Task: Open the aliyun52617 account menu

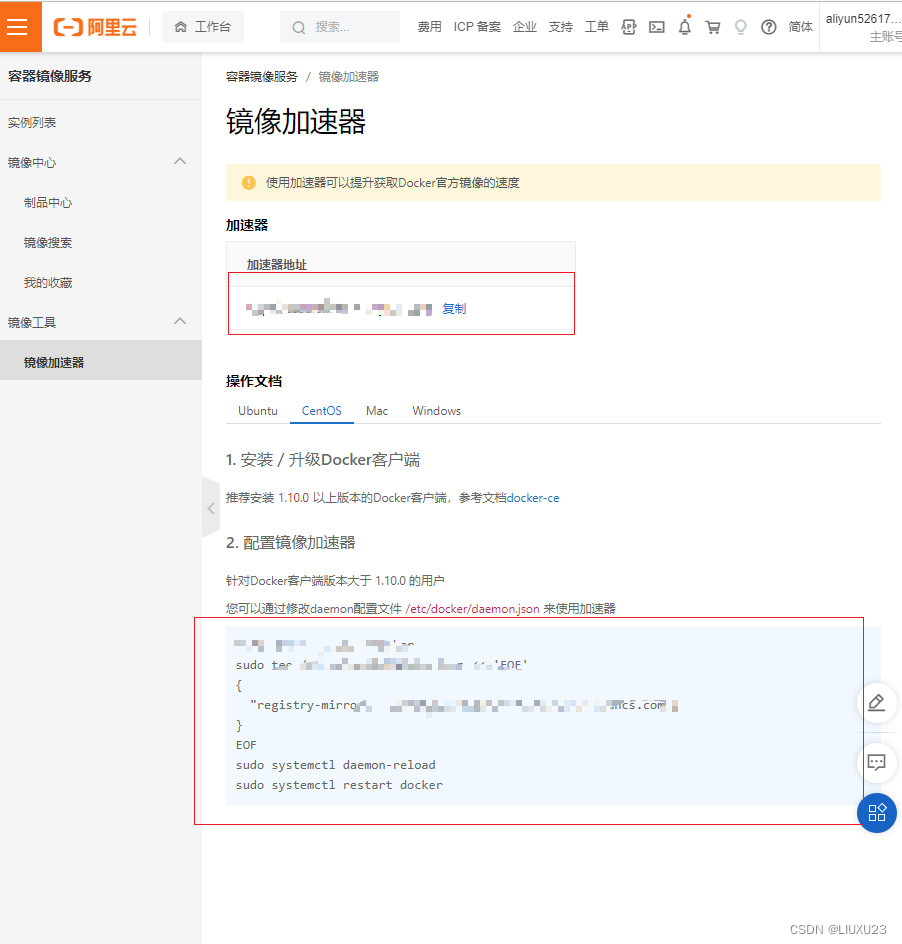Action: pyautogui.click(x=863, y=27)
